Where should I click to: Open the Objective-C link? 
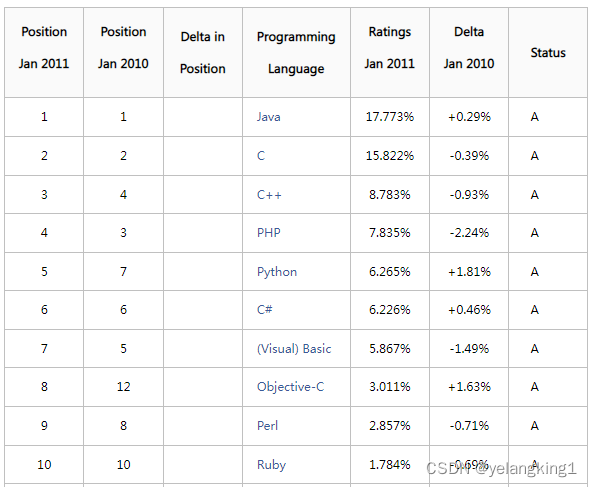point(290,387)
